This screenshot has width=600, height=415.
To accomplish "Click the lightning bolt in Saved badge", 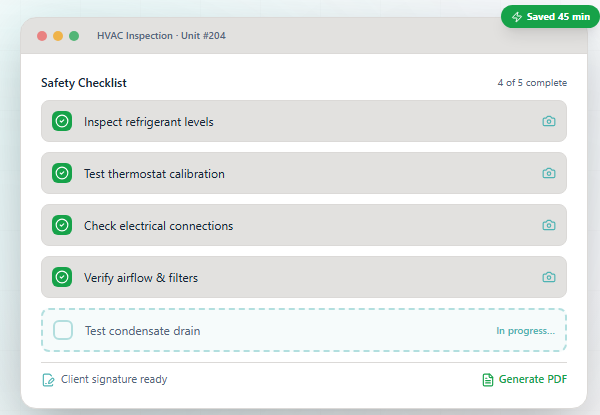I will point(517,17).
